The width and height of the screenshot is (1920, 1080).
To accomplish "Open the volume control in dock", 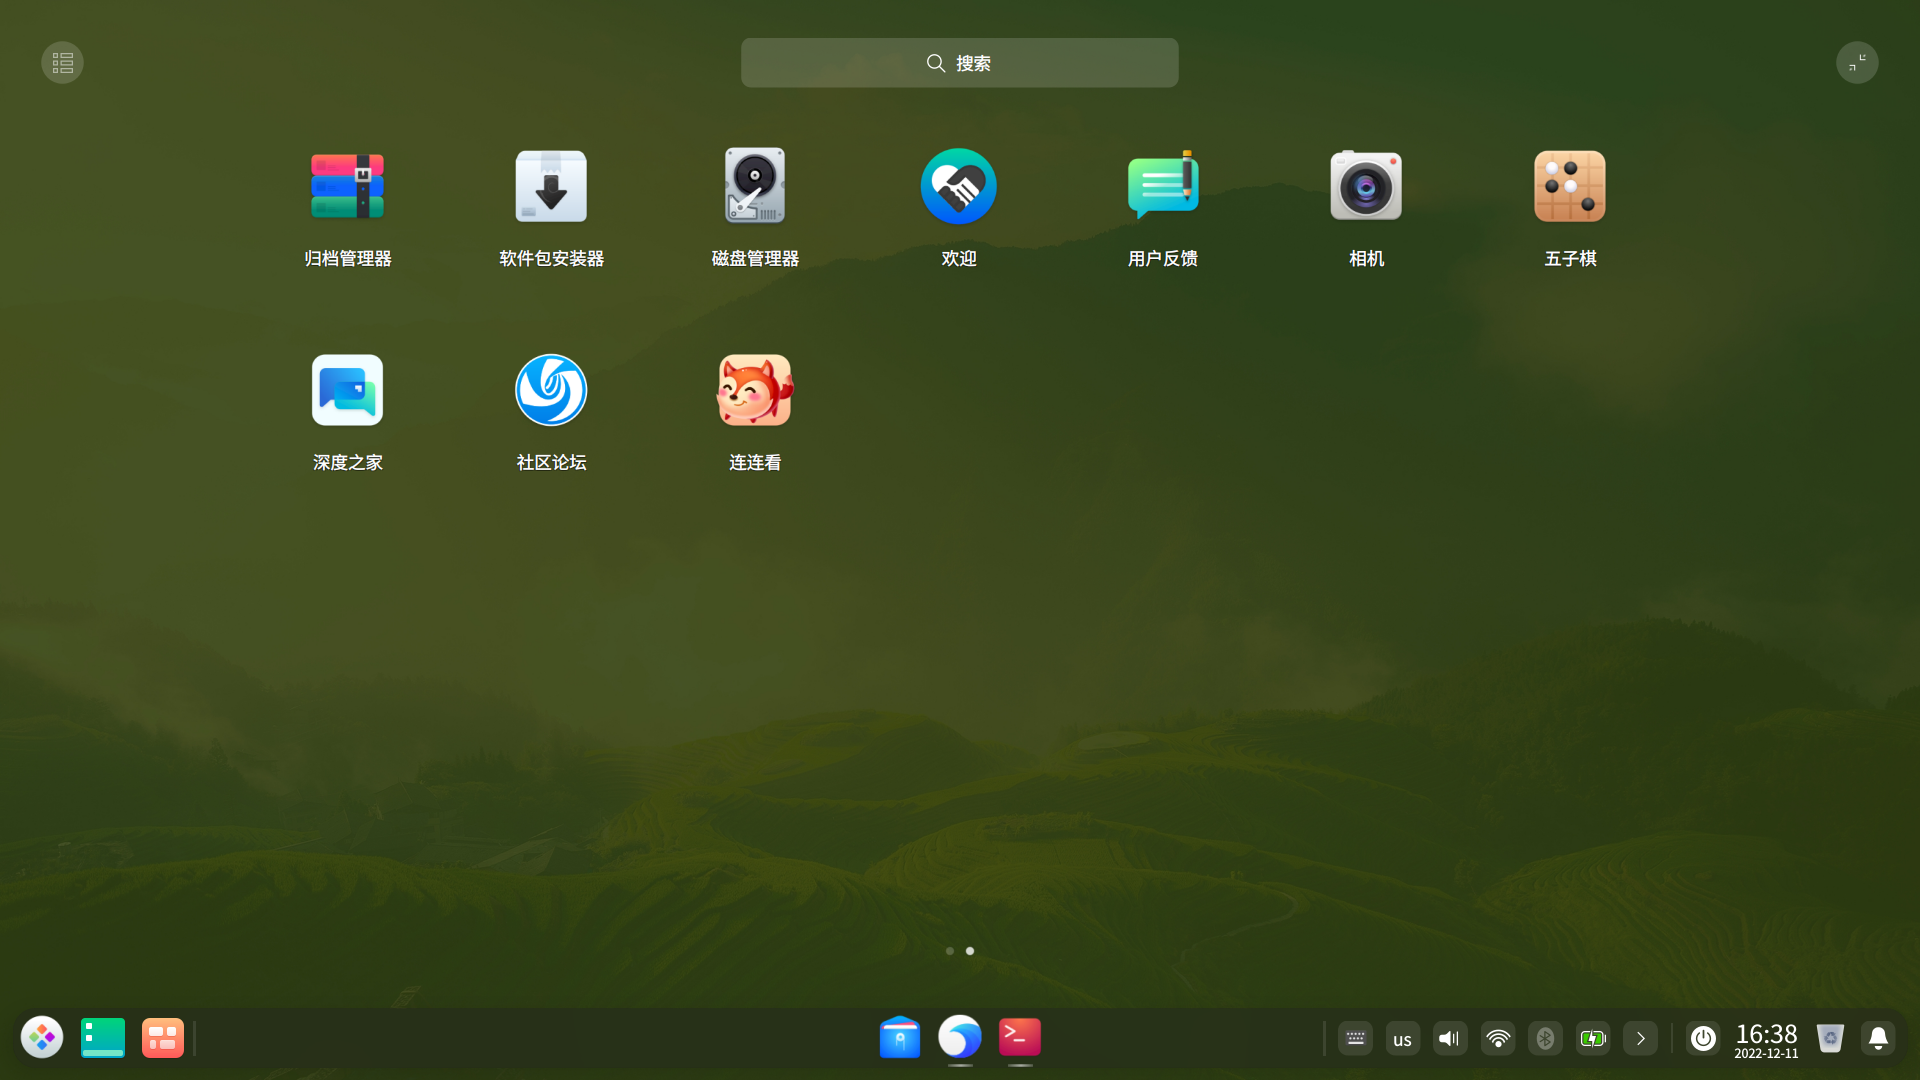I will pos(1450,1039).
